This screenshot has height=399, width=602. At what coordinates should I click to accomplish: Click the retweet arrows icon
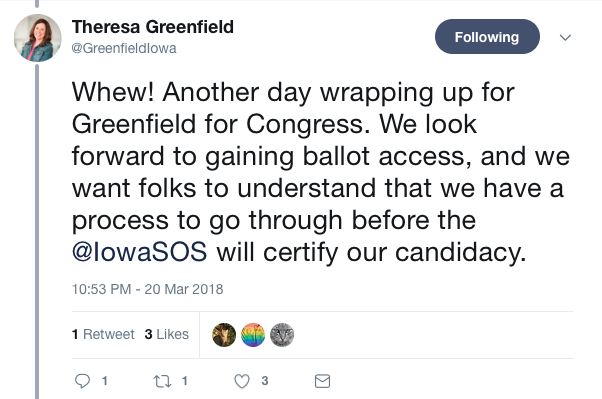coord(162,381)
